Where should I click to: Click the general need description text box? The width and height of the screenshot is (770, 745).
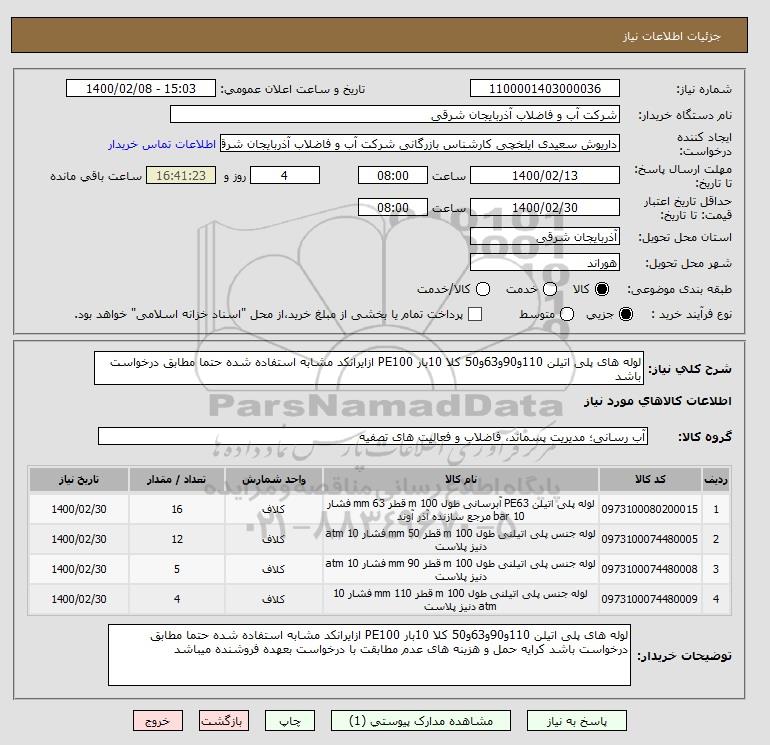(369, 368)
